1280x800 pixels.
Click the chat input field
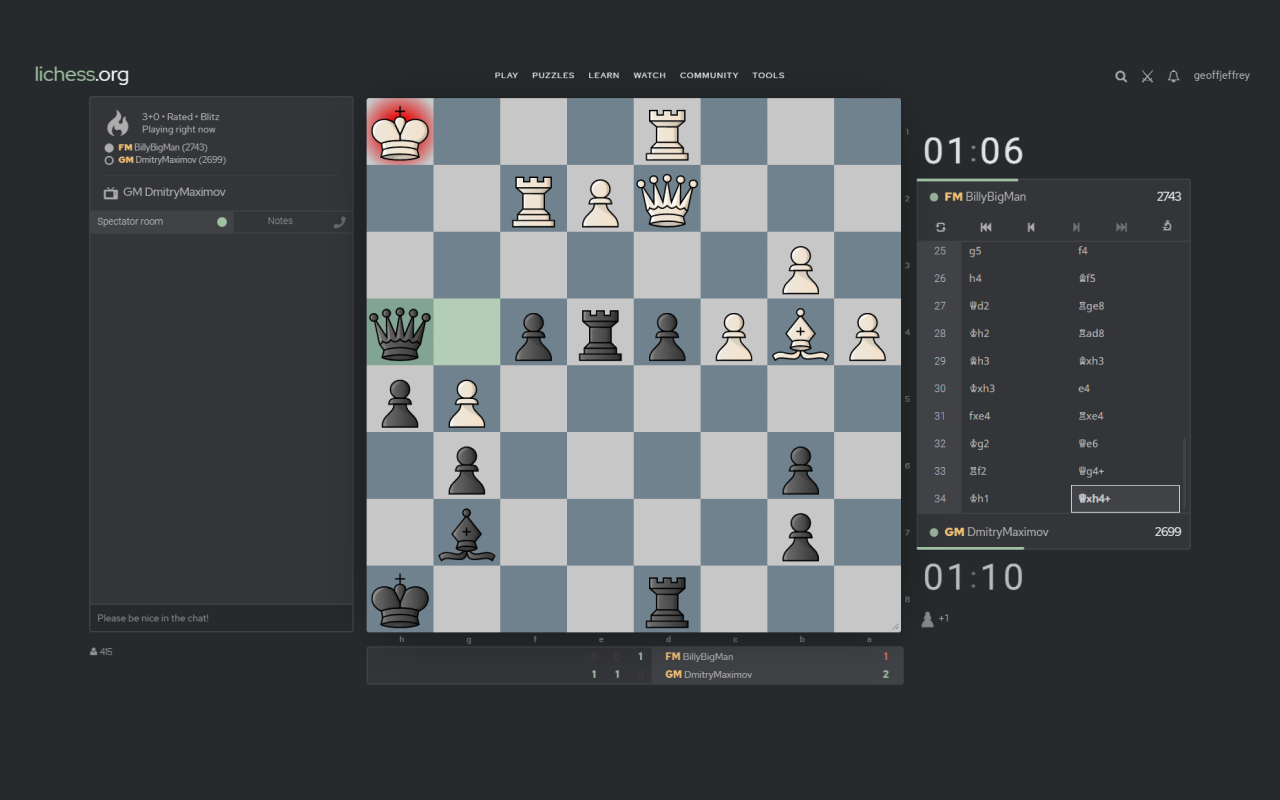(x=221, y=618)
